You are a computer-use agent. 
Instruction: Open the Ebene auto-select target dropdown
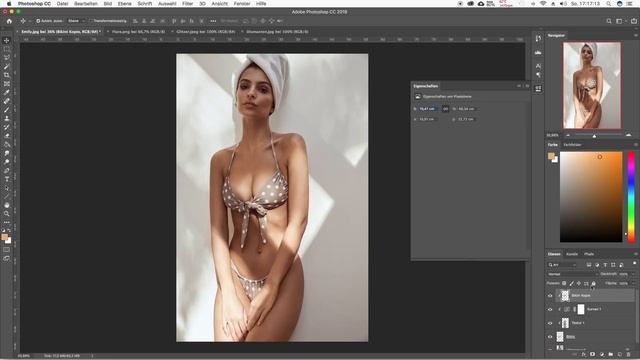coord(76,21)
